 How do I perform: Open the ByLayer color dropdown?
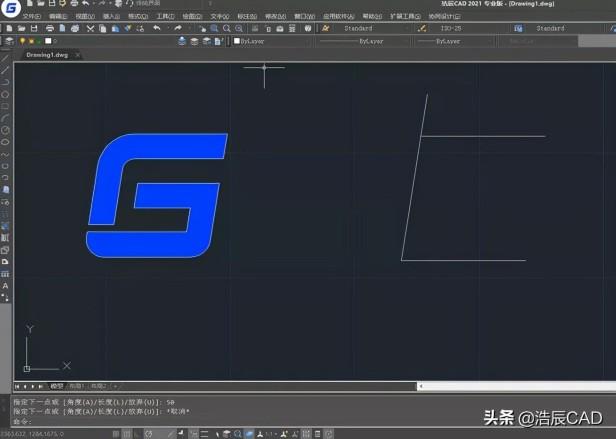click(x=273, y=41)
